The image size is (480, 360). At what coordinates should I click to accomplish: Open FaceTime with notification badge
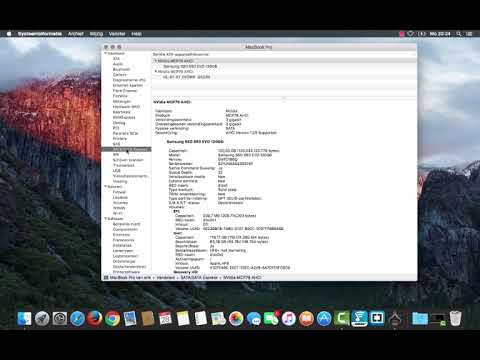[271, 319]
